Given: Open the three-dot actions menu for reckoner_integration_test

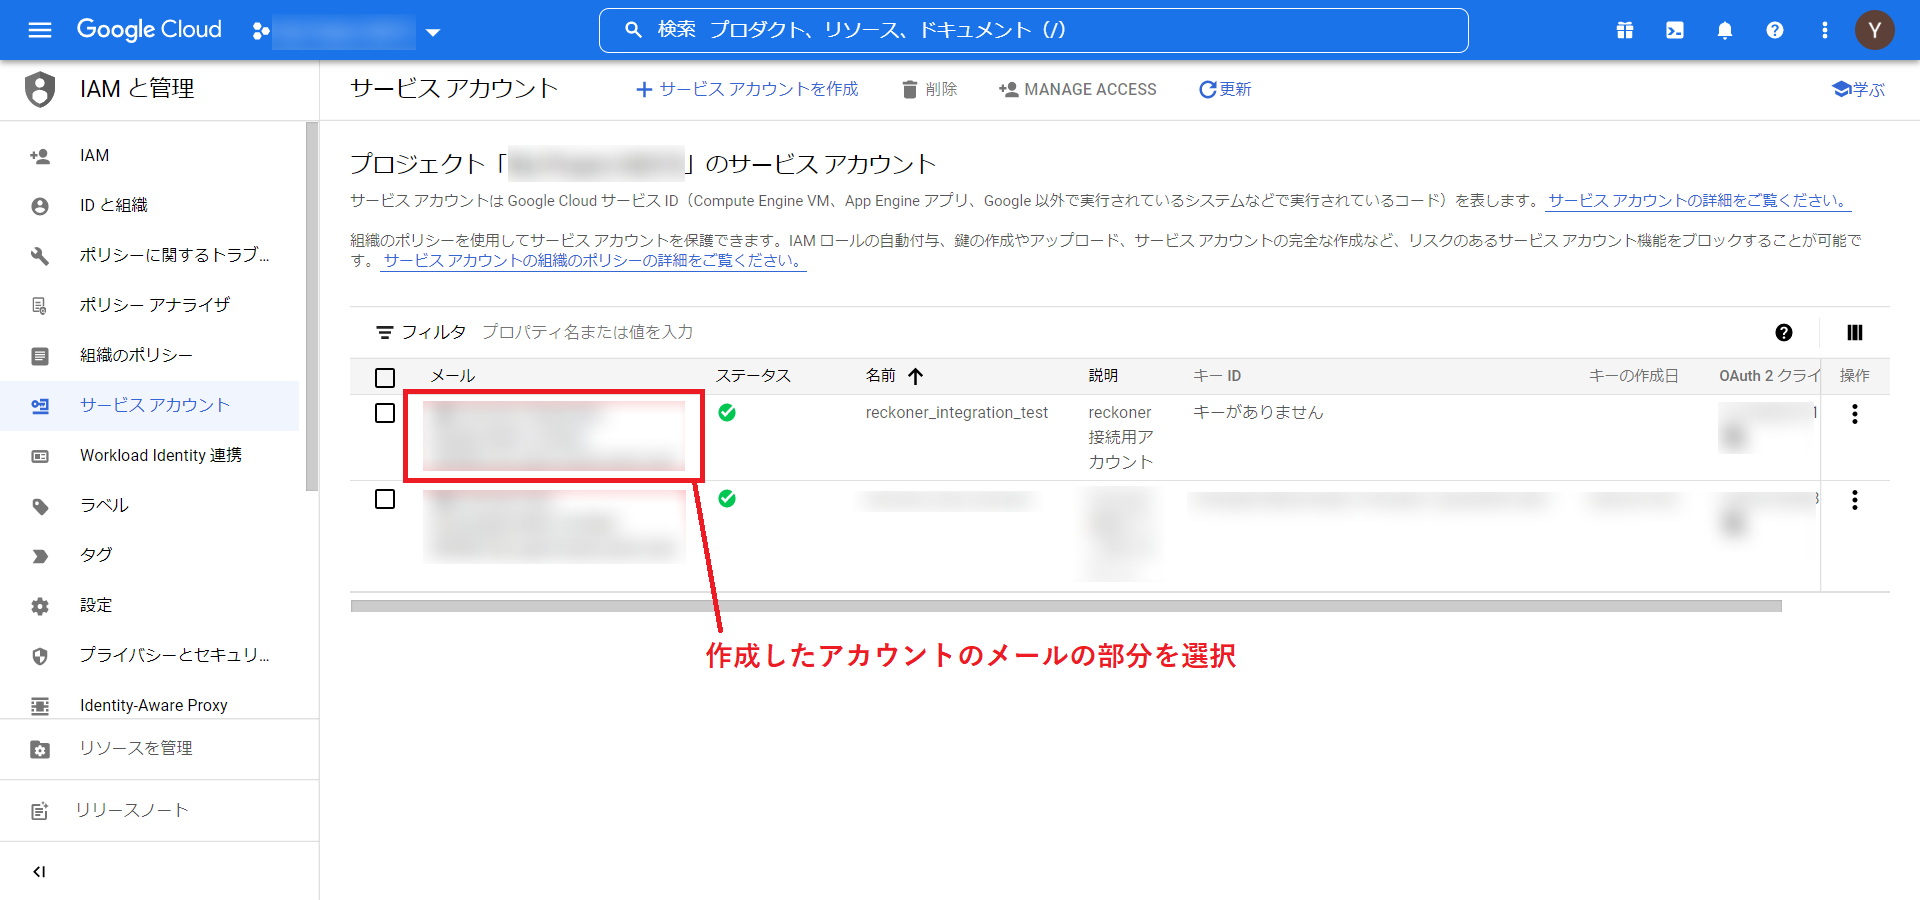Looking at the screenshot, I should coord(1855,413).
